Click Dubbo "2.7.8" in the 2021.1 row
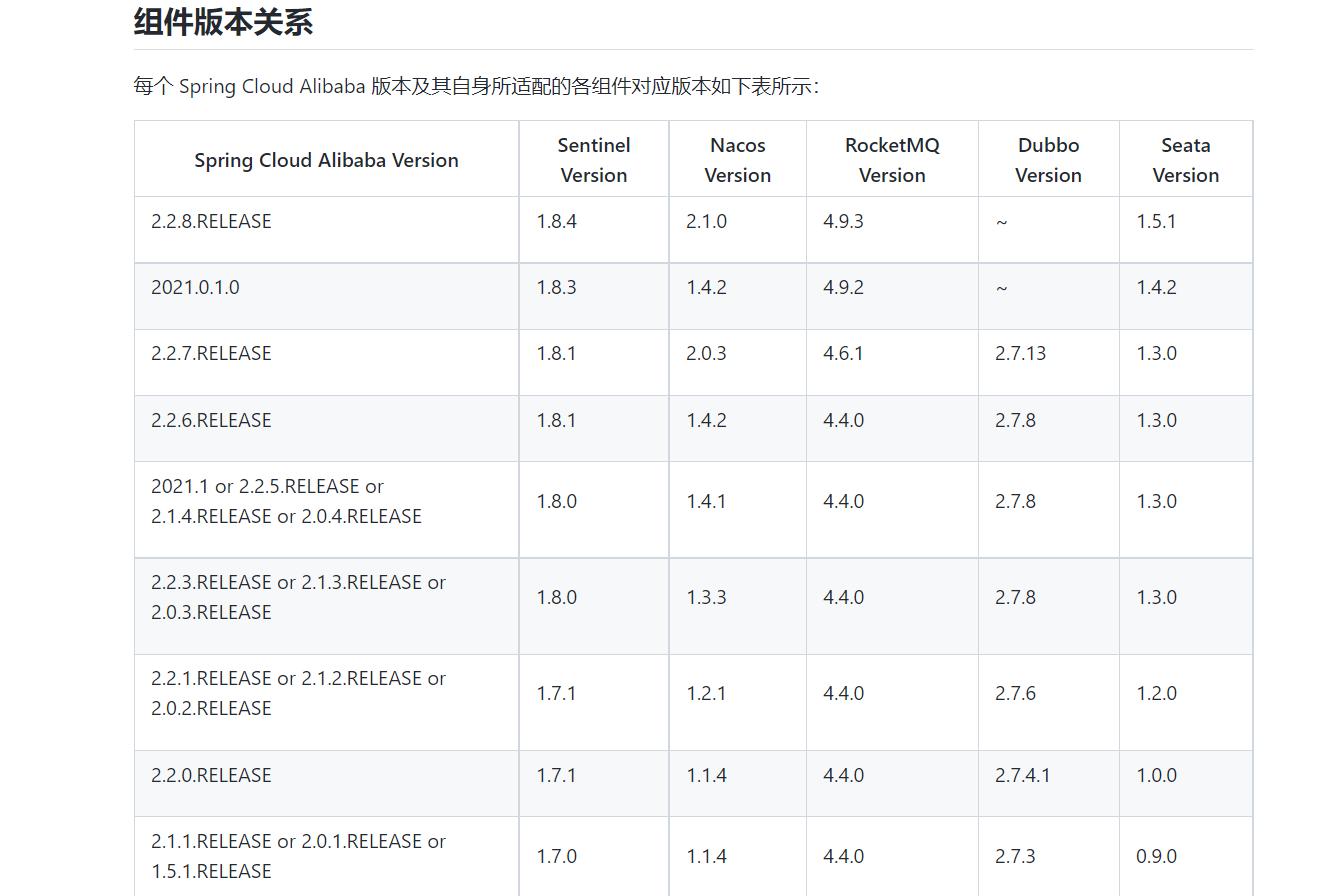The image size is (1330, 896). tap(1015, 501)
